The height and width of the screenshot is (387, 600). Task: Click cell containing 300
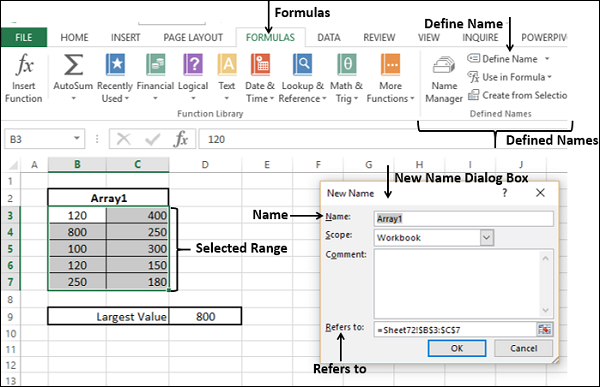pyautogui.click(x=137, y=249)
